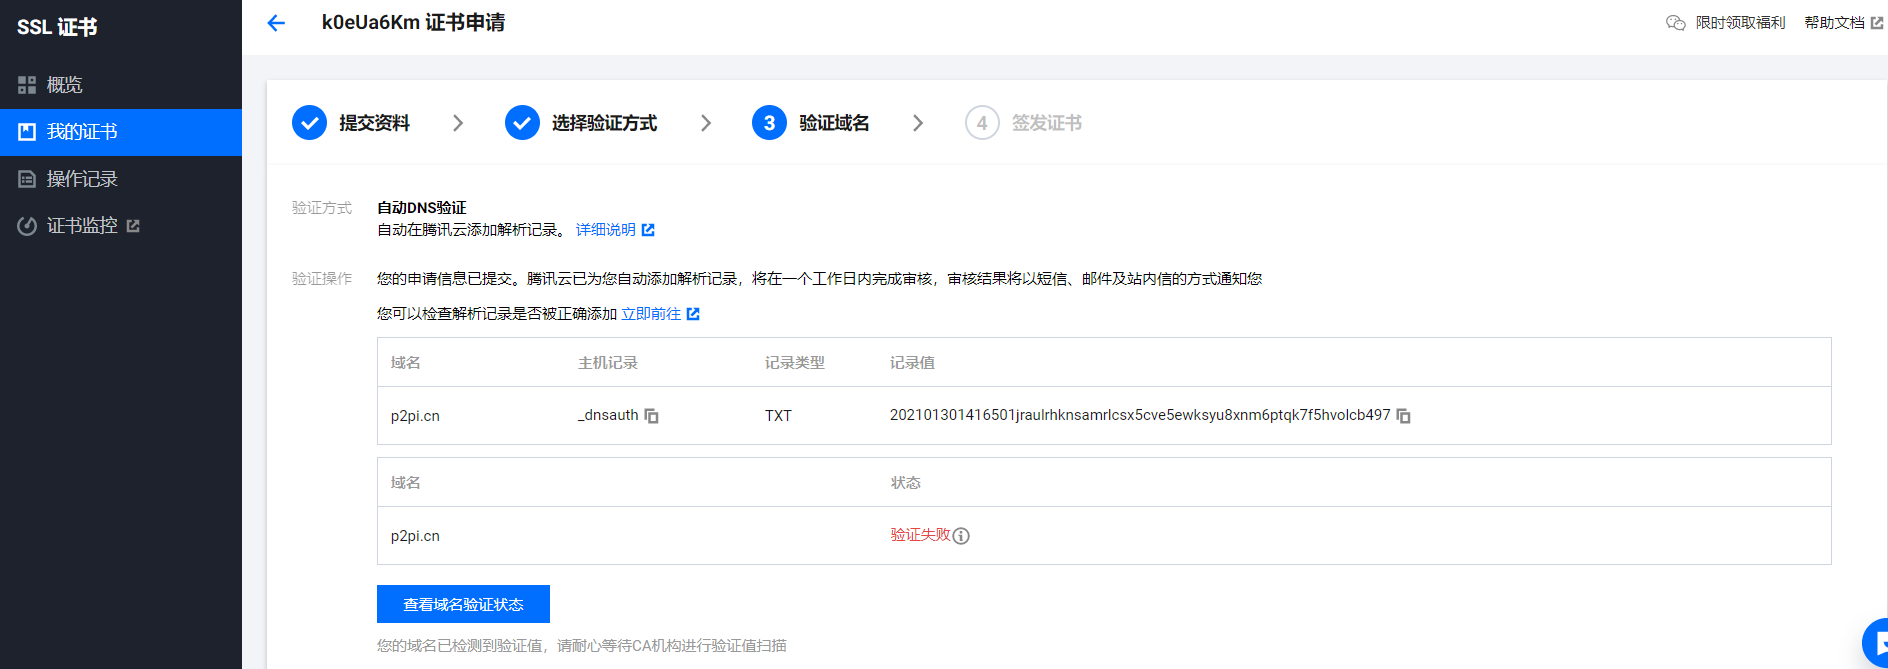Viewport: 1888px width, 669px height.
Task: Click info icon beside 验证失败
Action: click(961, 536)
